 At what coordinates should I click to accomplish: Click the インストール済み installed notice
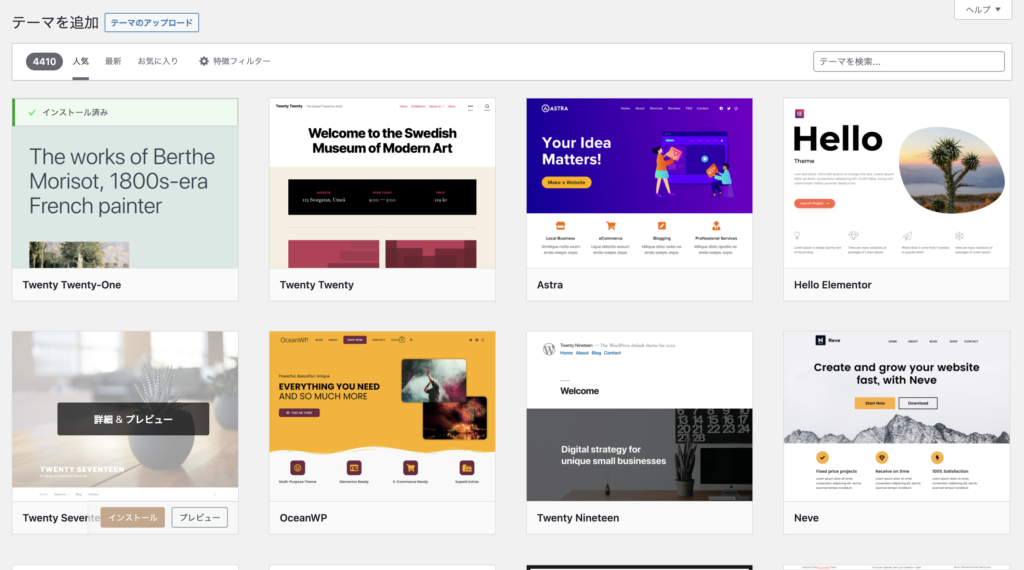click(125, 112)
